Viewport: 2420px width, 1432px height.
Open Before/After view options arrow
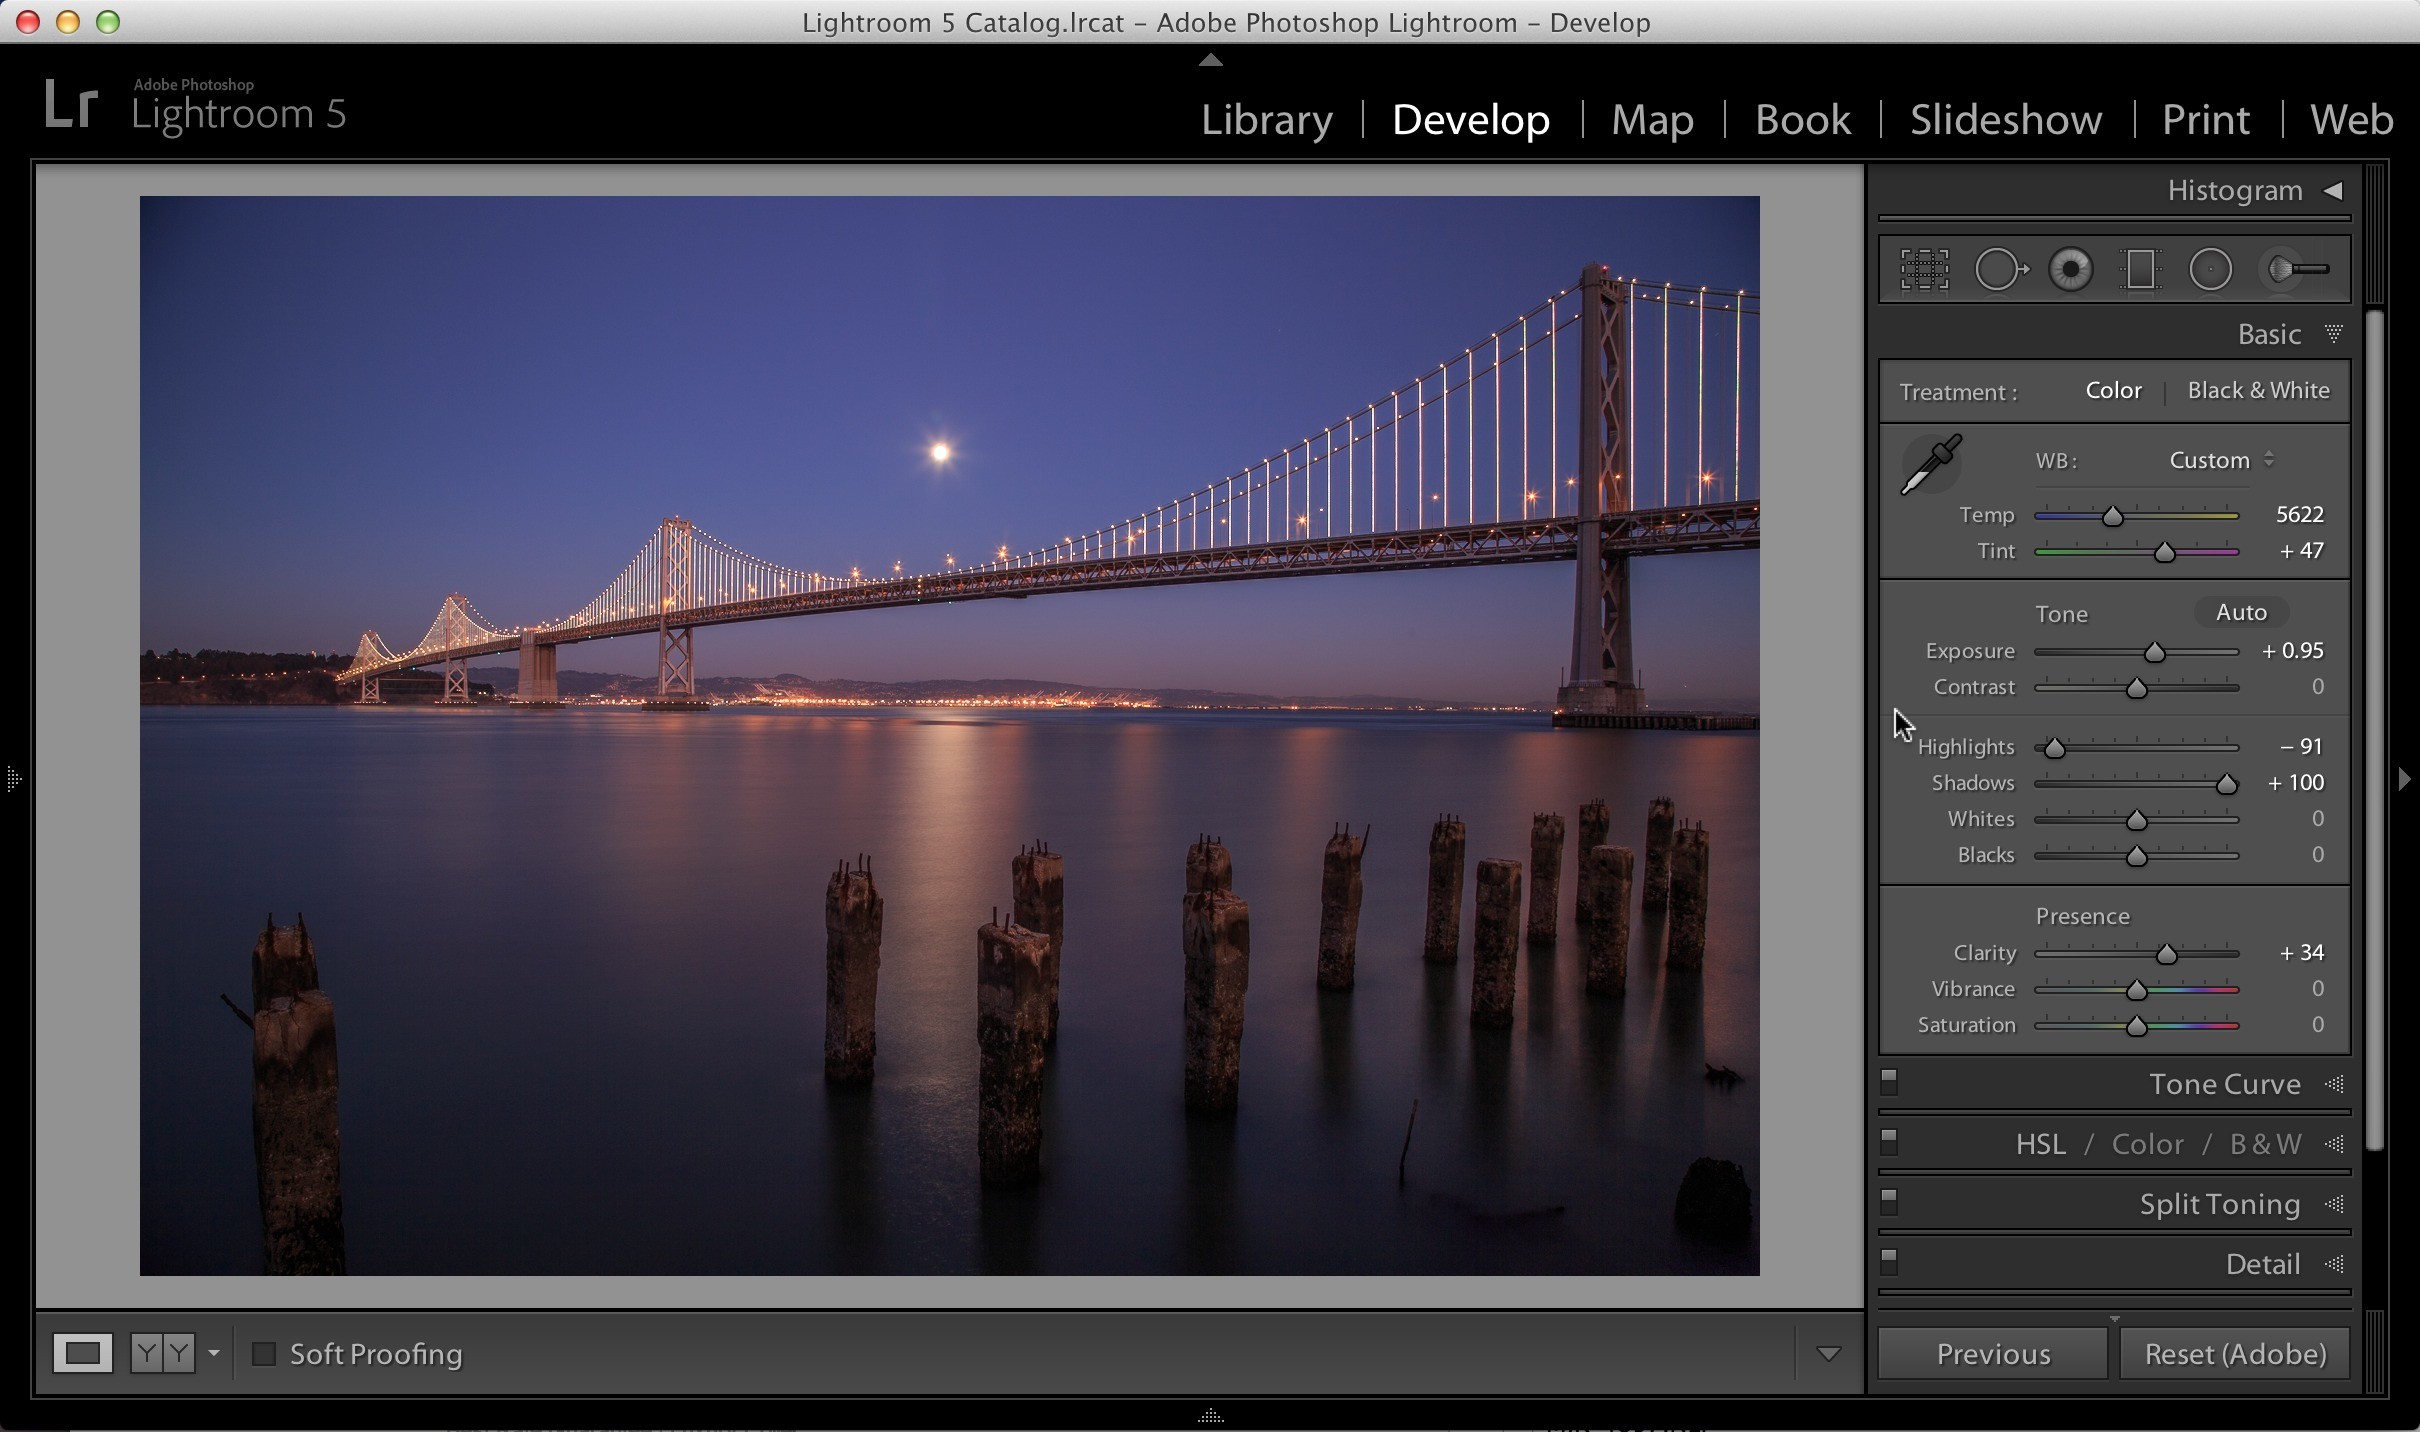point(213,1354)
